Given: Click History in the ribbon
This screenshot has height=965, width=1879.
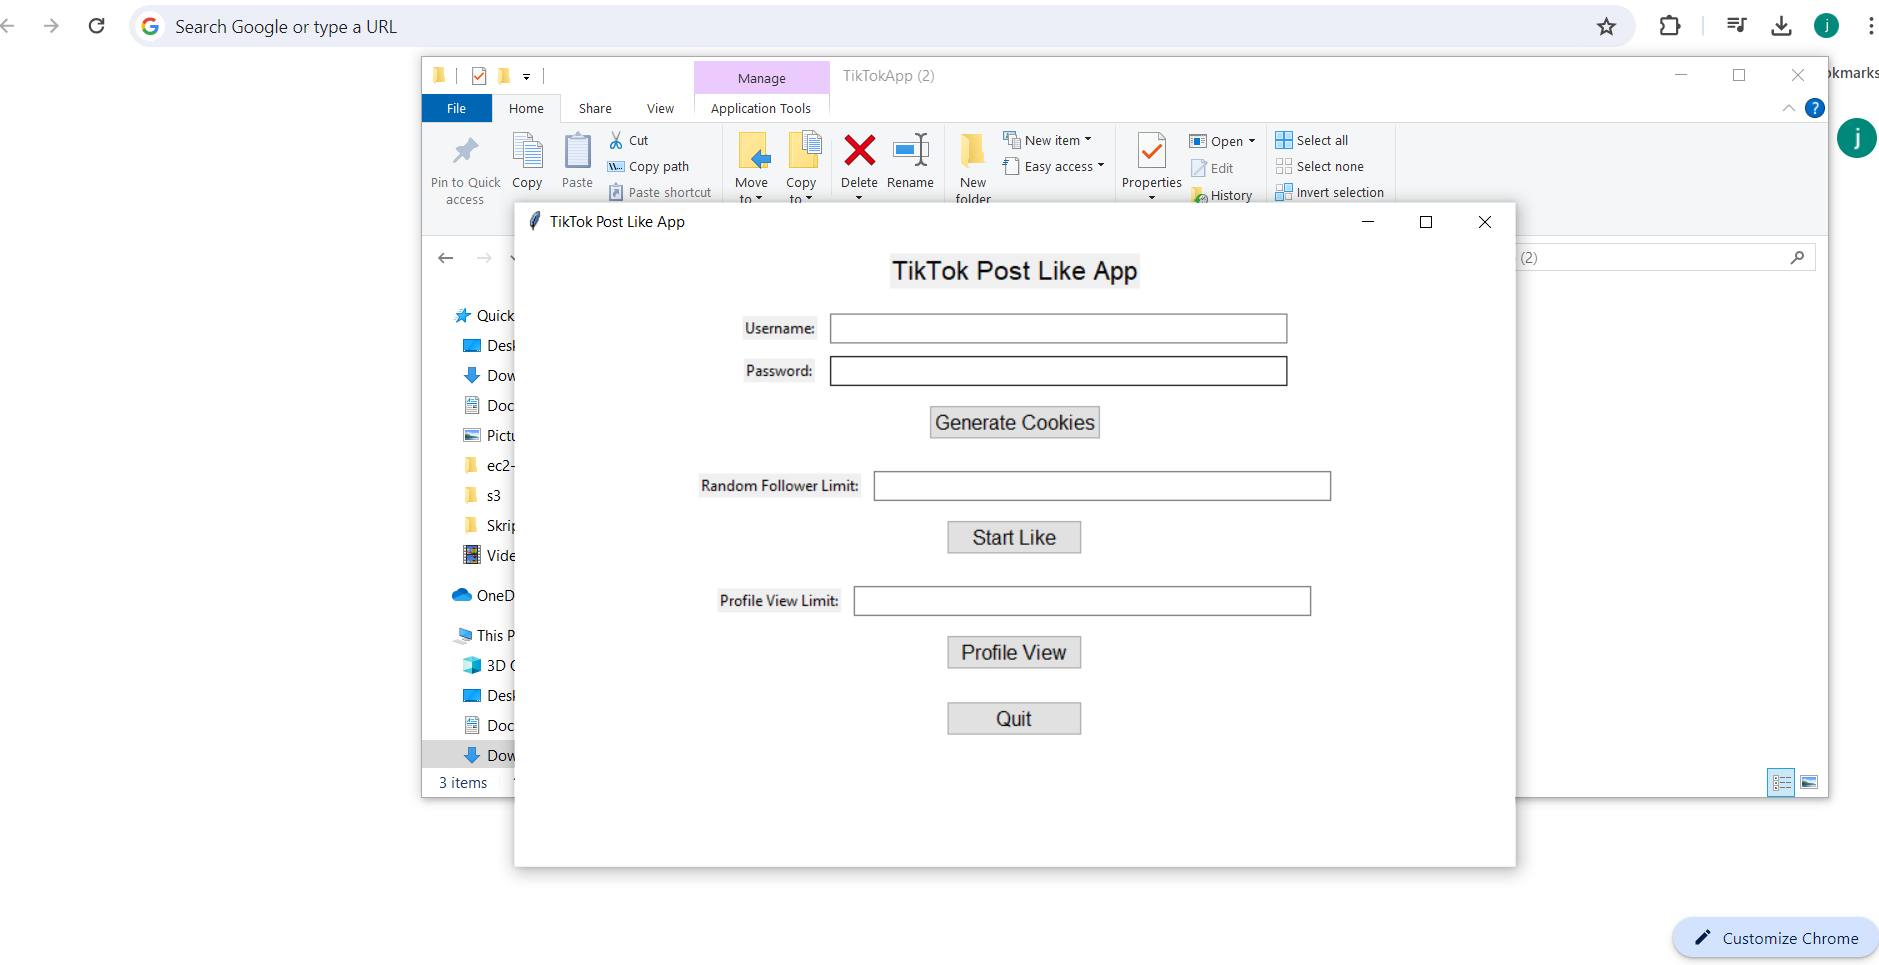Looking at the screenshot, I should click(x=1221, y=195).
